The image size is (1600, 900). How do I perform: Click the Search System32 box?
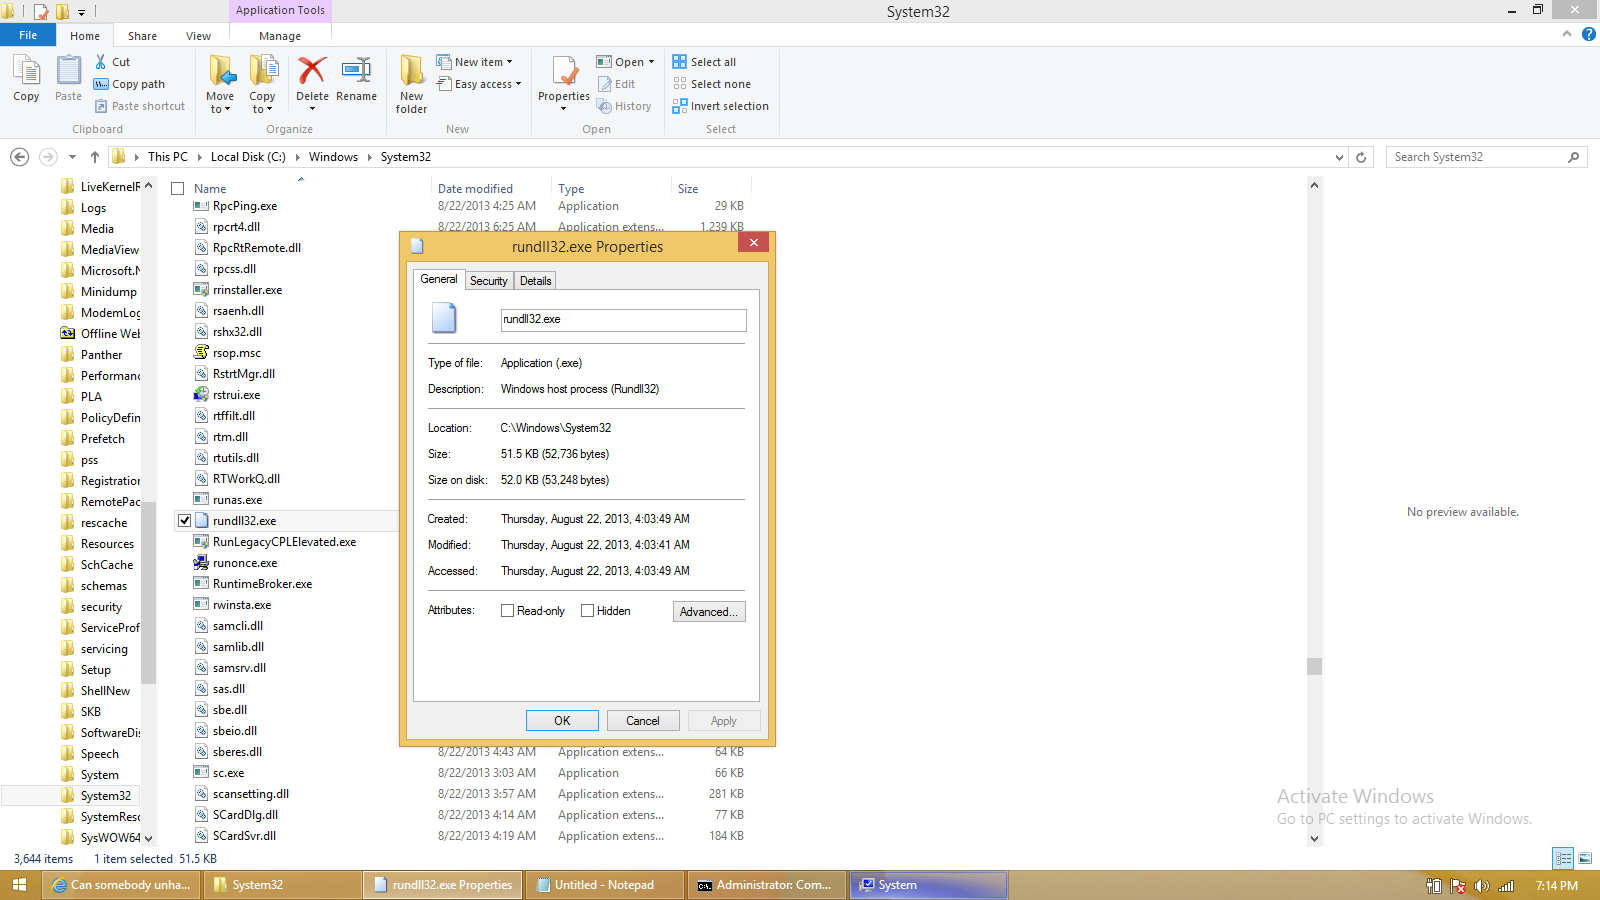tap(1486, 157)
